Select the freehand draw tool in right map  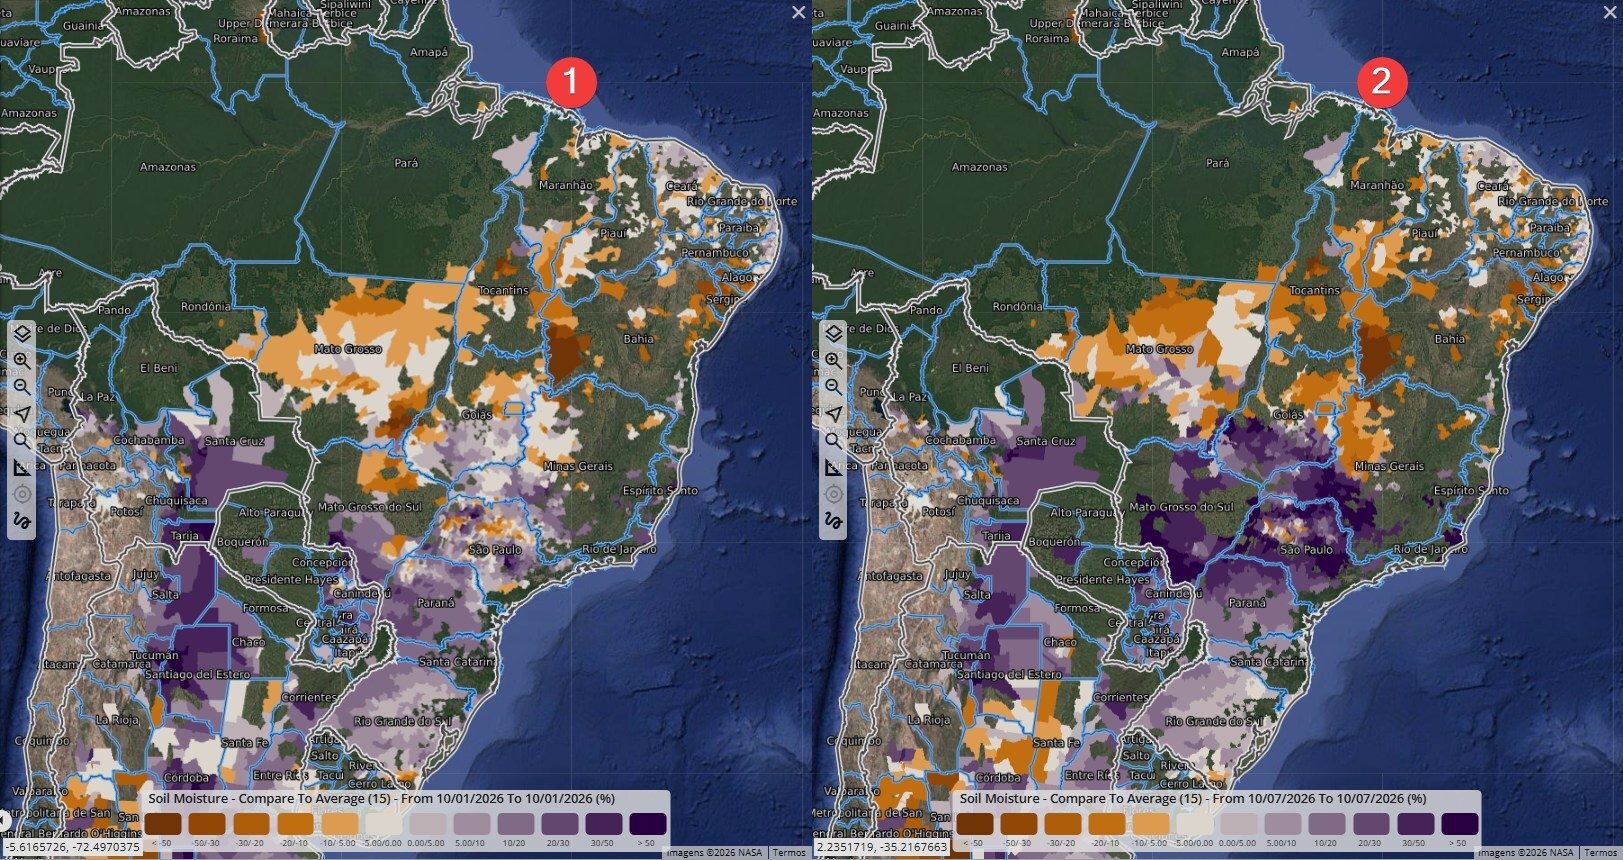point(833,521)
